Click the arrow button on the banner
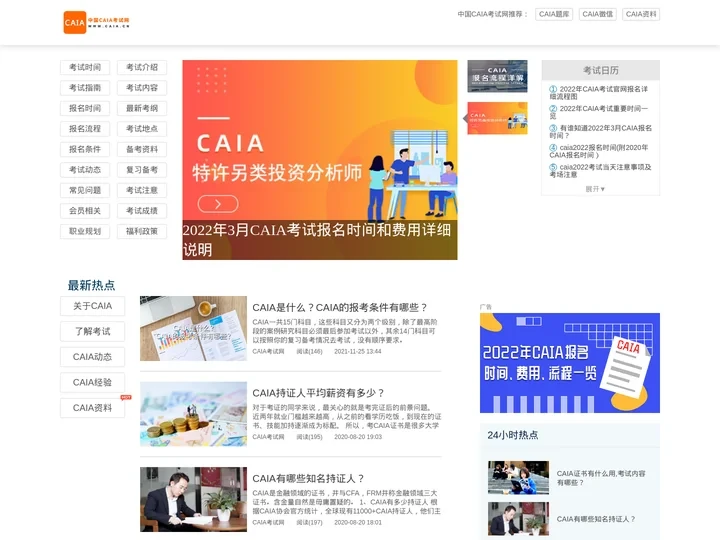 (x=218, y=204)
